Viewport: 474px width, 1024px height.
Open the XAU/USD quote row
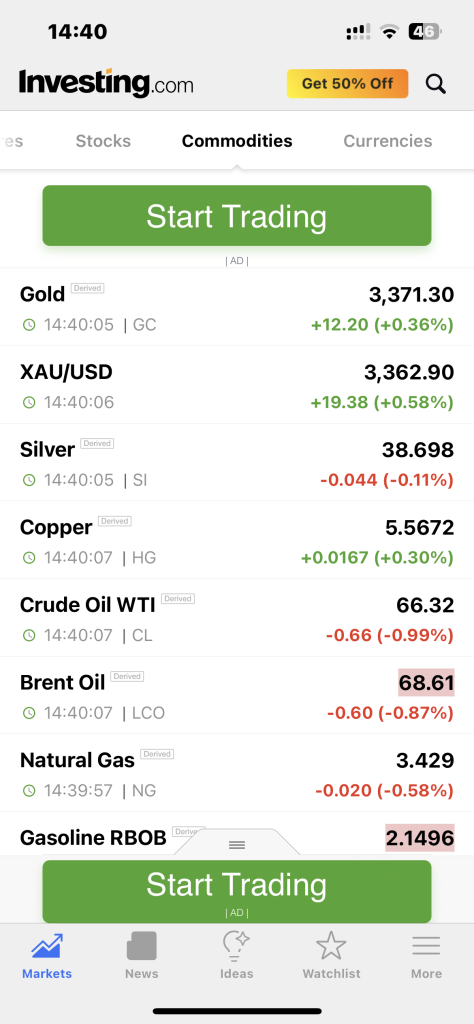237,385
